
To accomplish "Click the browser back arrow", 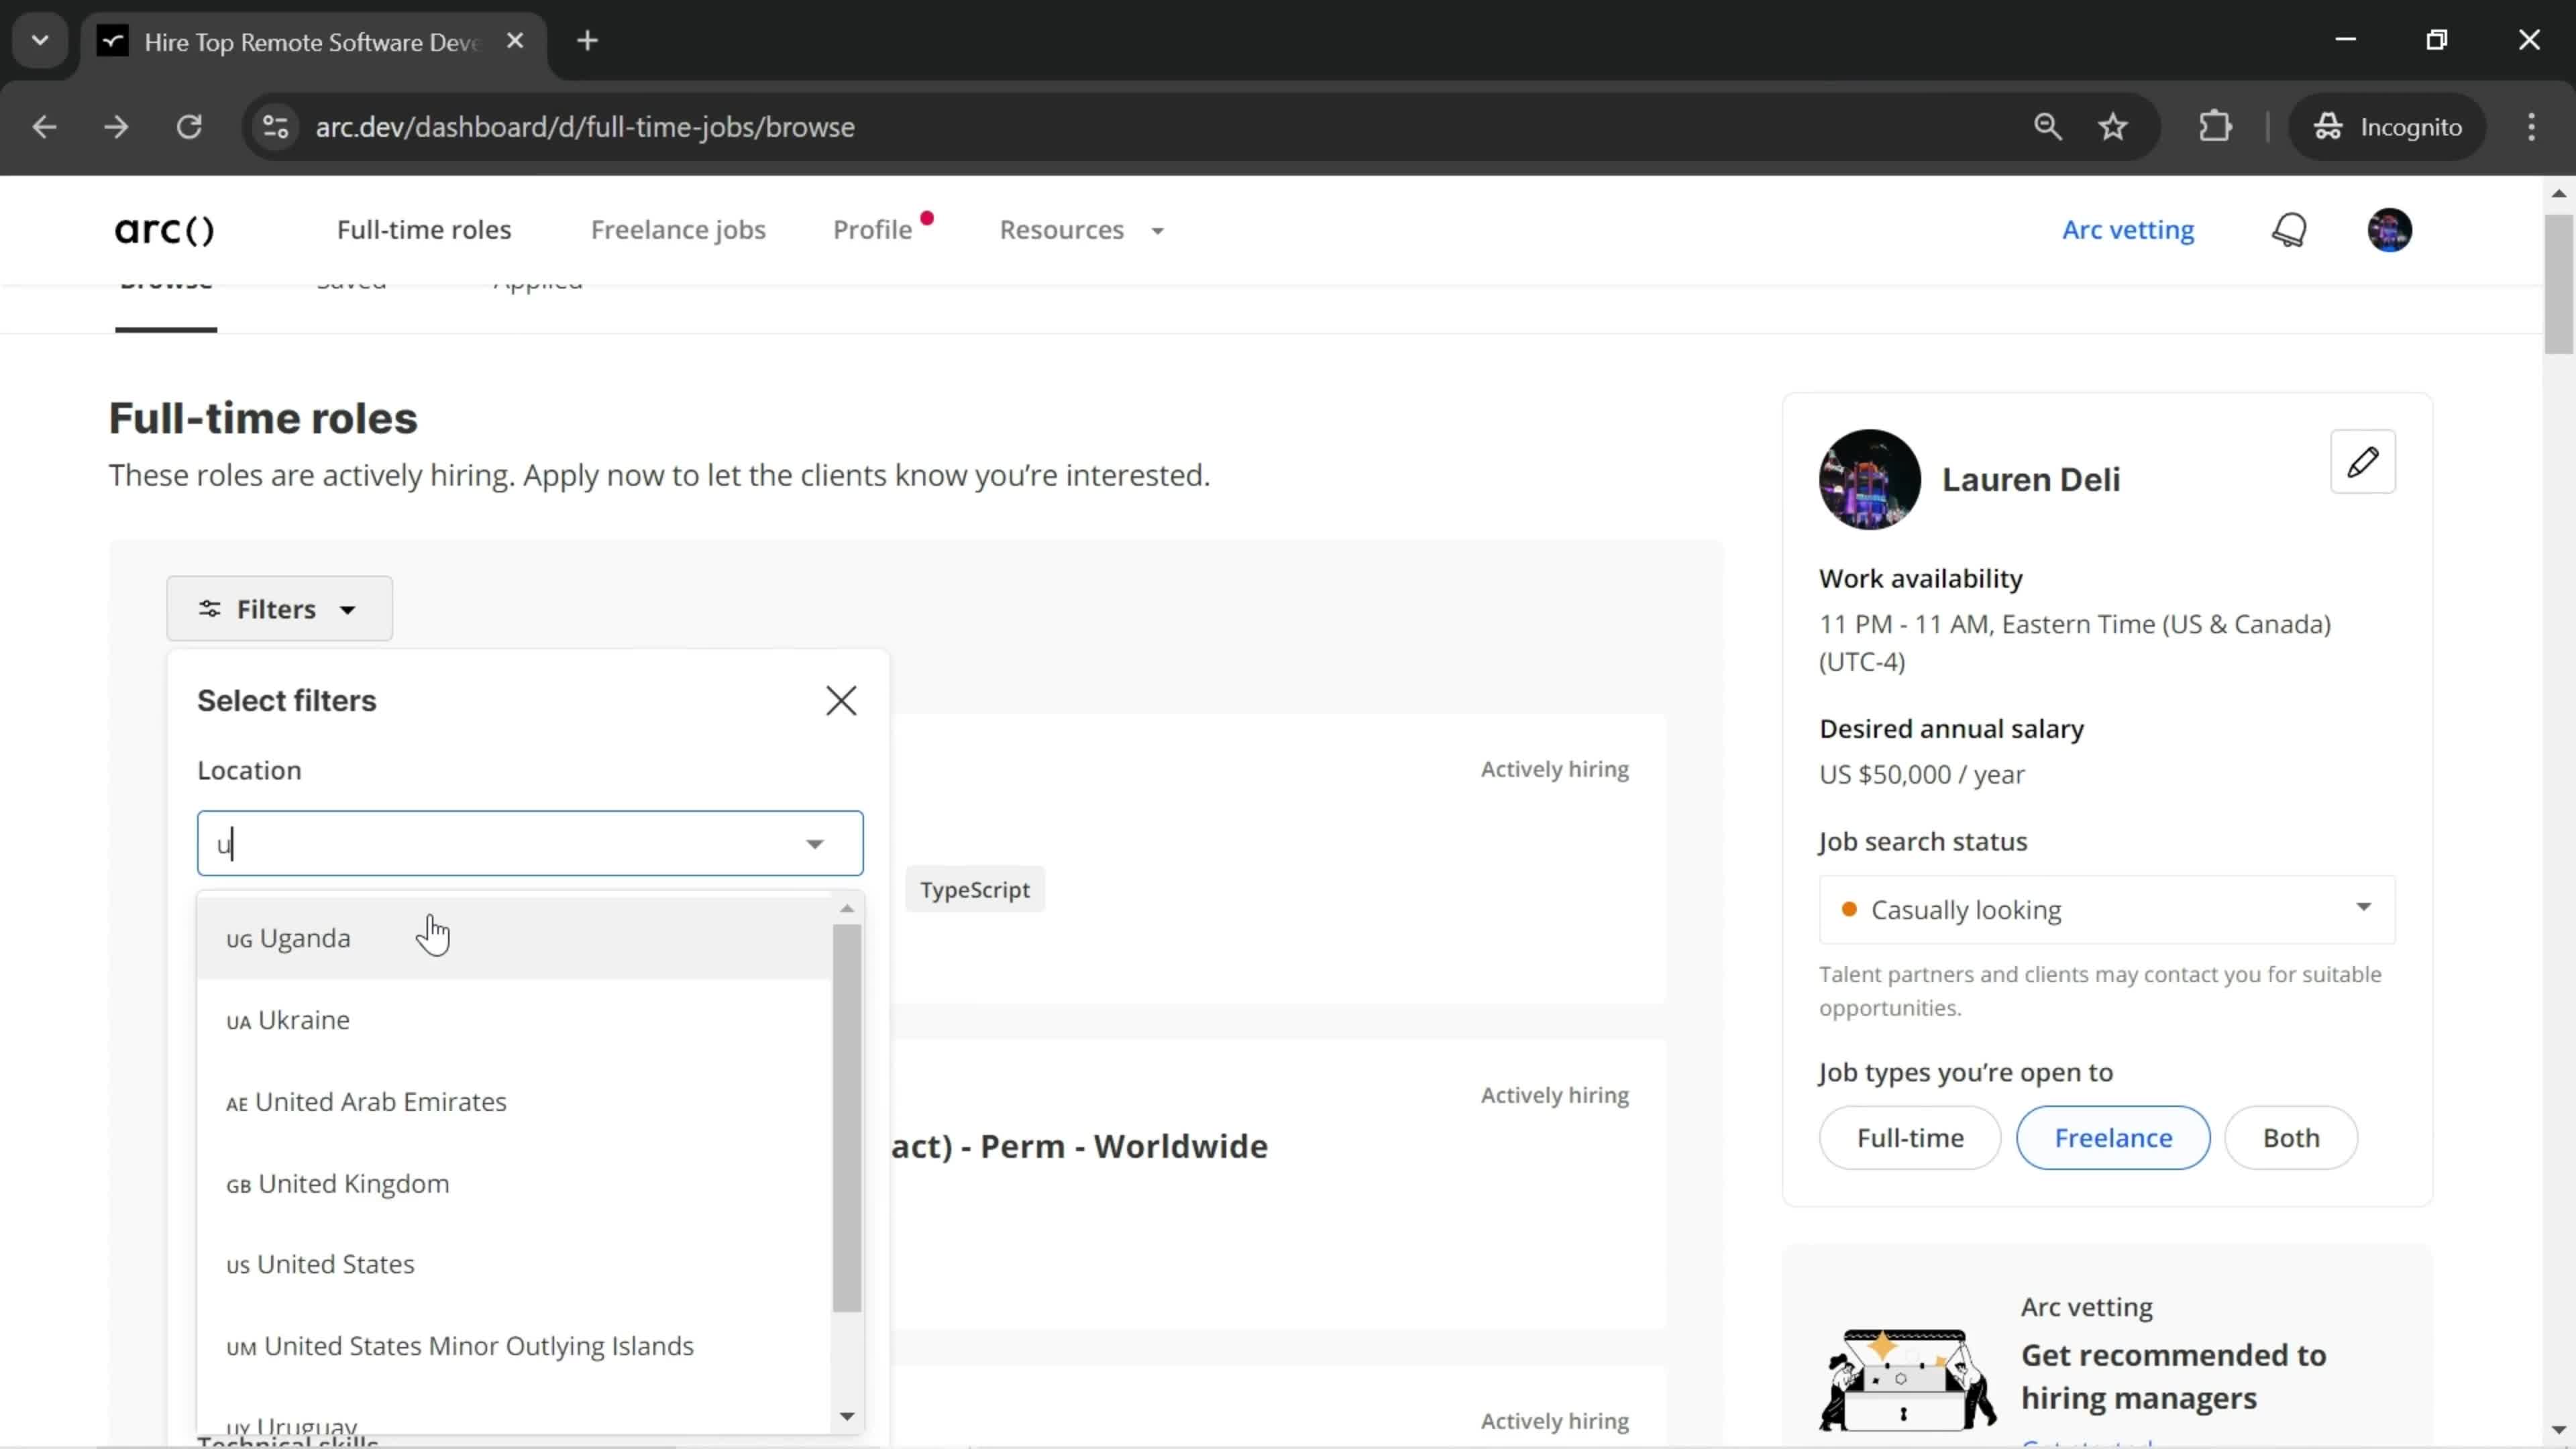I will (x=44, y=127).
